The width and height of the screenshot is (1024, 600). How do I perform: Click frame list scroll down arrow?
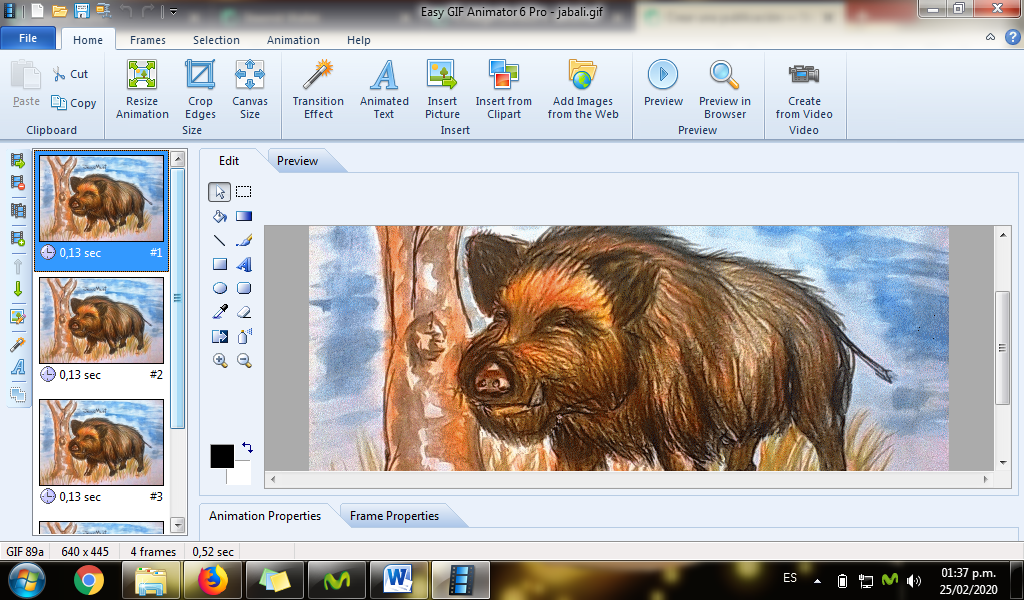(178, 524)
